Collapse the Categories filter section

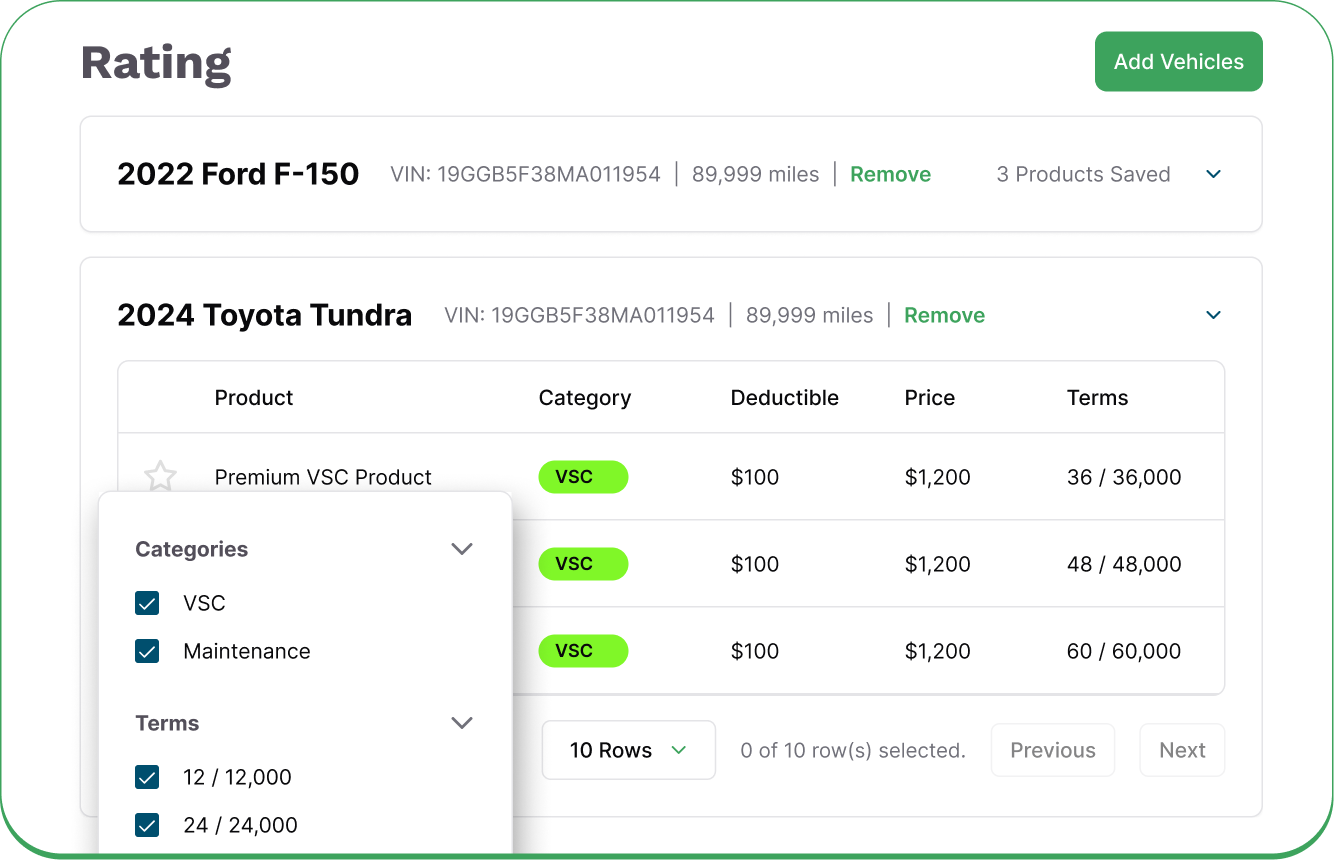point(461,549)
